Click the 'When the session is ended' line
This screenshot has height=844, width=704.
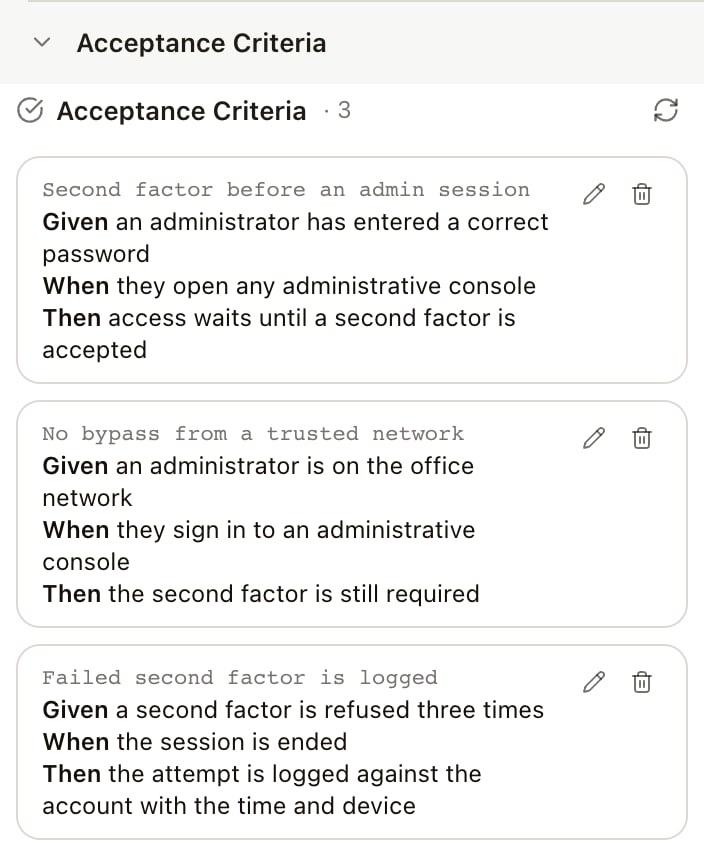point(195,742)
